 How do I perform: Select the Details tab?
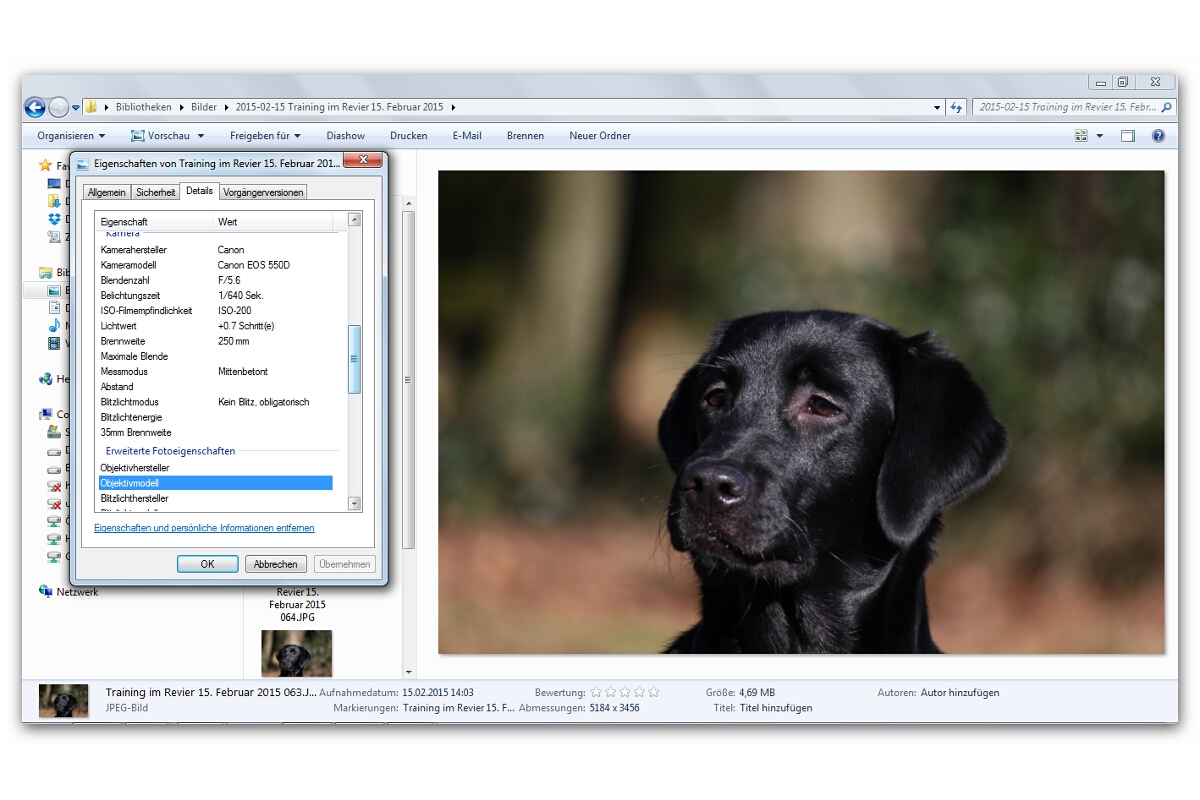pyautogui.click(x=199, y=190)
